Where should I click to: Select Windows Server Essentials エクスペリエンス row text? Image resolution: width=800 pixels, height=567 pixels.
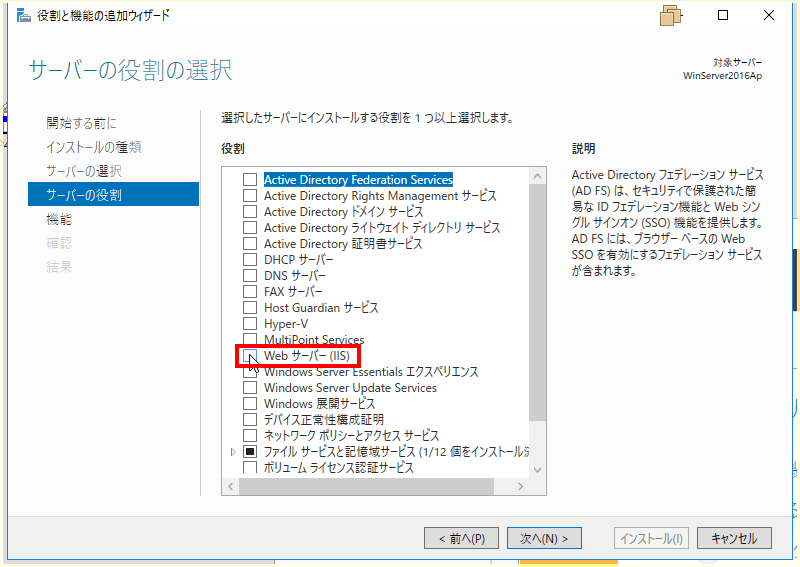(371, 372)
